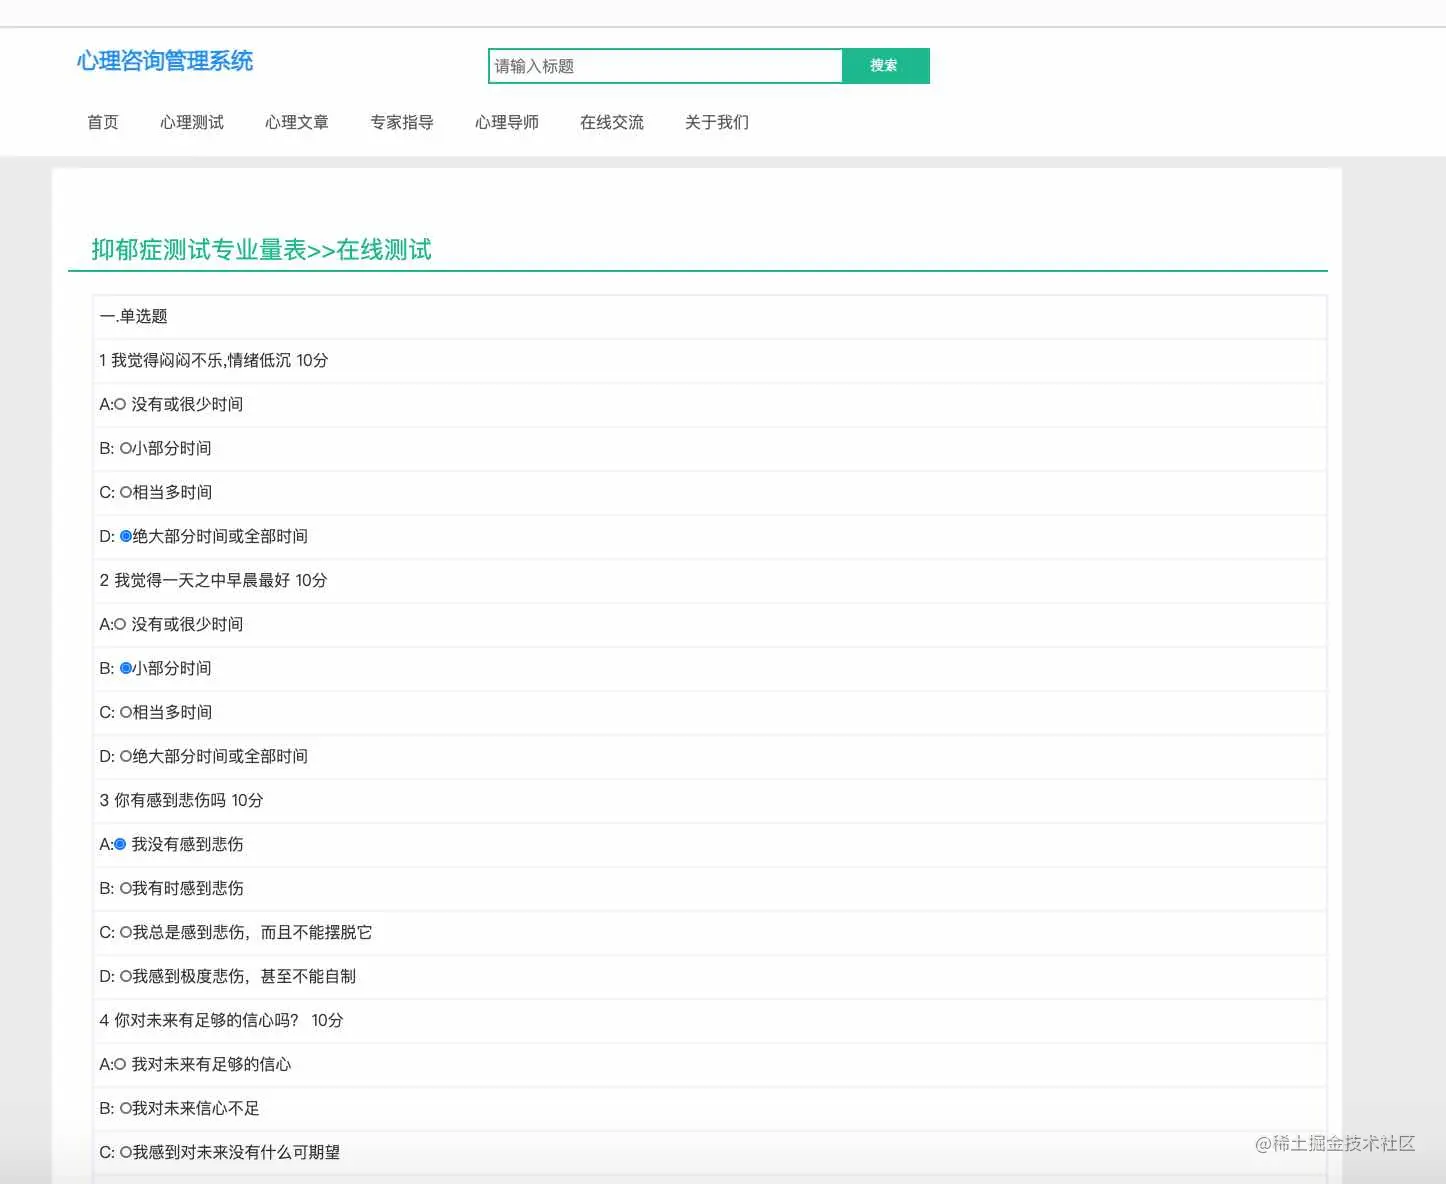1446x1184 pixels.
Task: Go to 在线交流 page
Action: click(612, 122)
